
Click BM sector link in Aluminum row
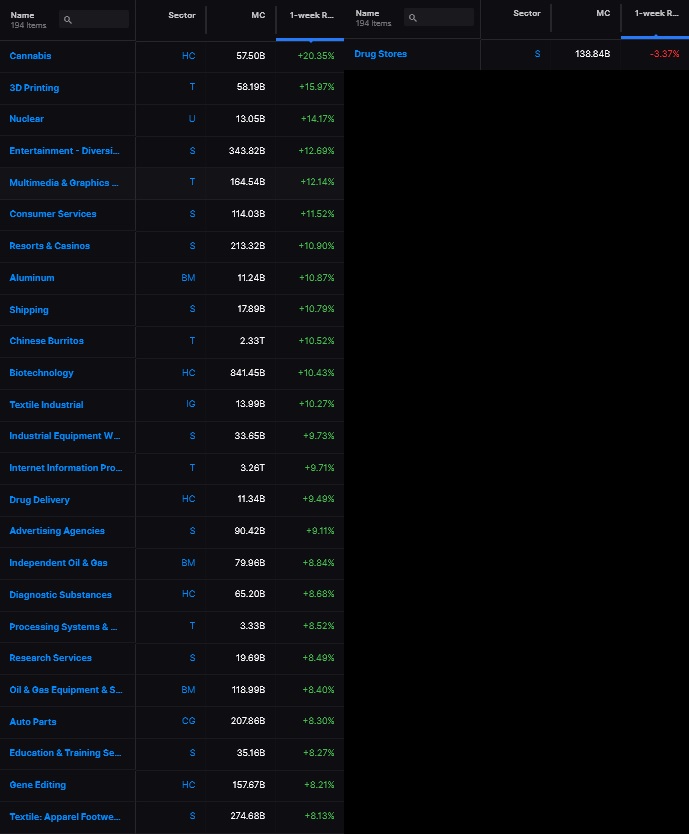click(x=188, y=278)
